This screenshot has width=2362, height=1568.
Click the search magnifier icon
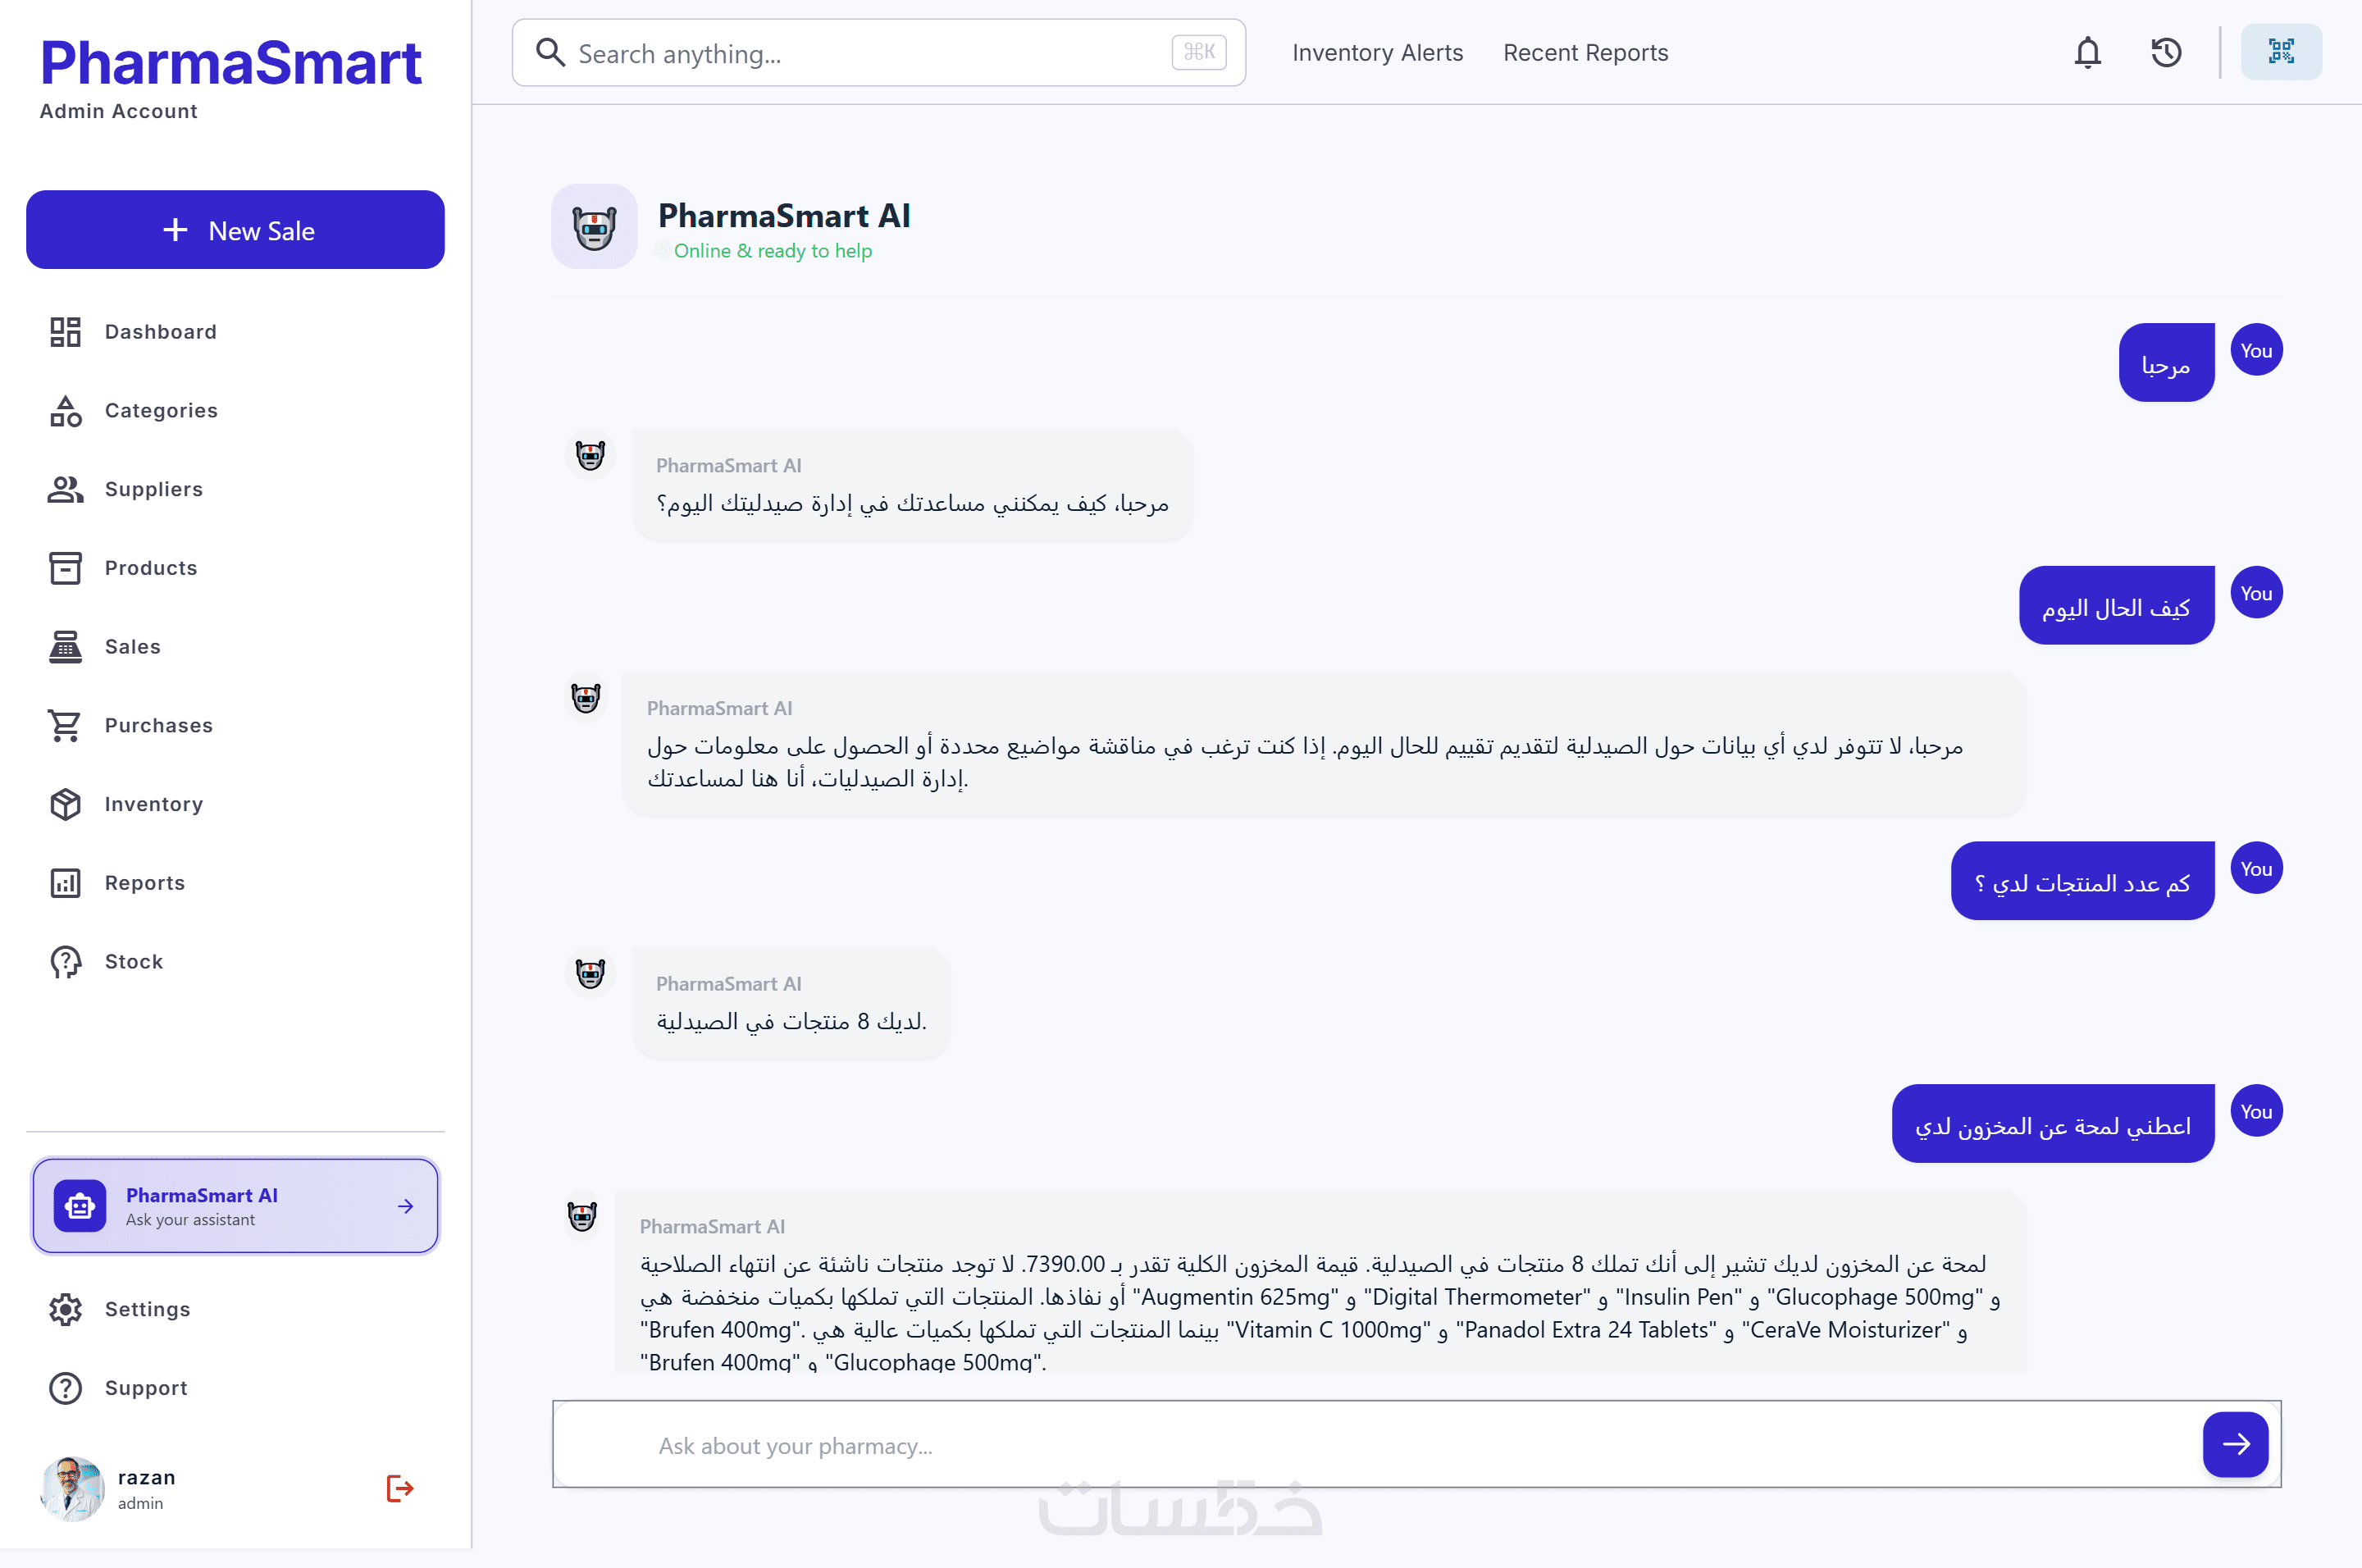[550, 52]
